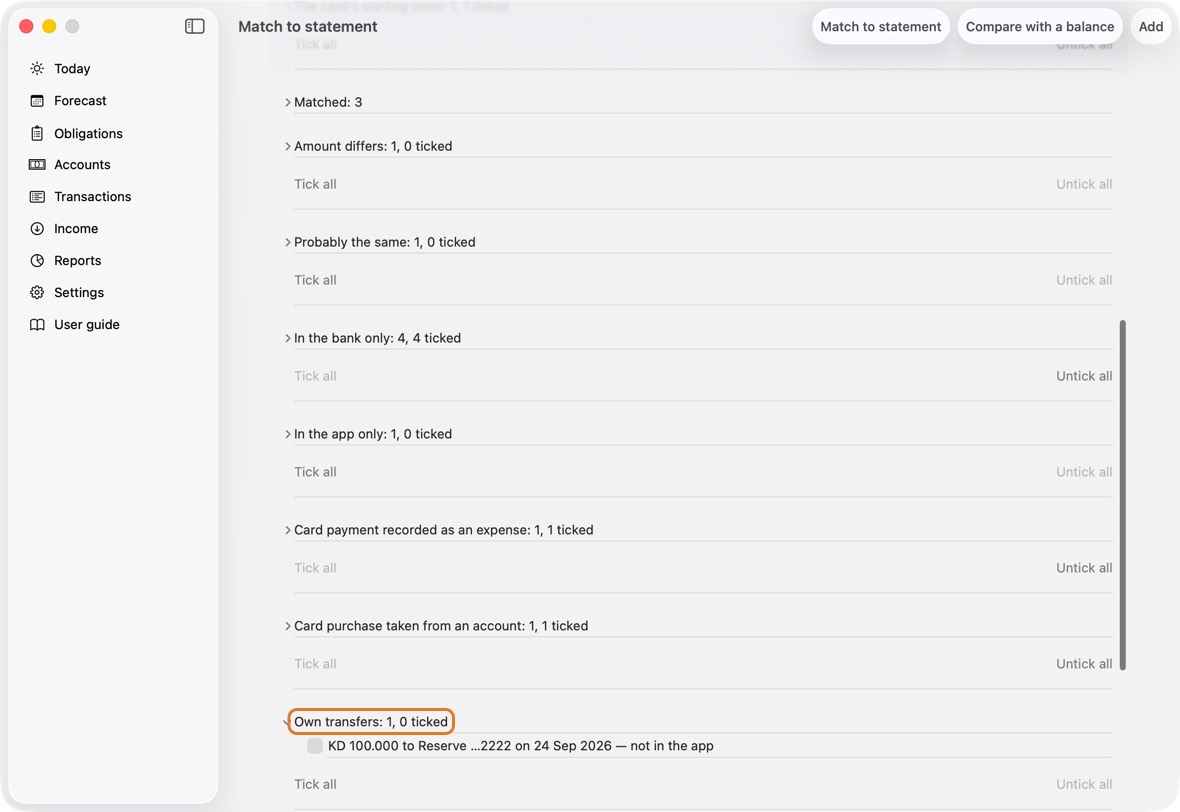
Task: Tick all under Probably the same
Action: tap(315, 280)
